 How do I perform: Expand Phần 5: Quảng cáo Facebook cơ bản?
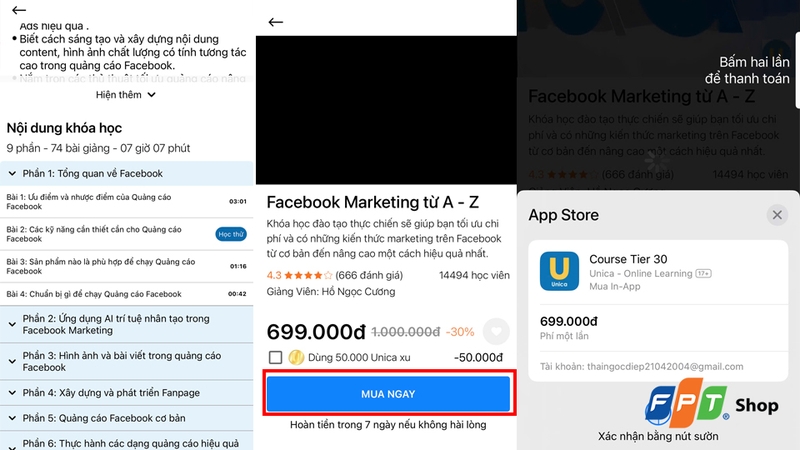click(127, 418)
